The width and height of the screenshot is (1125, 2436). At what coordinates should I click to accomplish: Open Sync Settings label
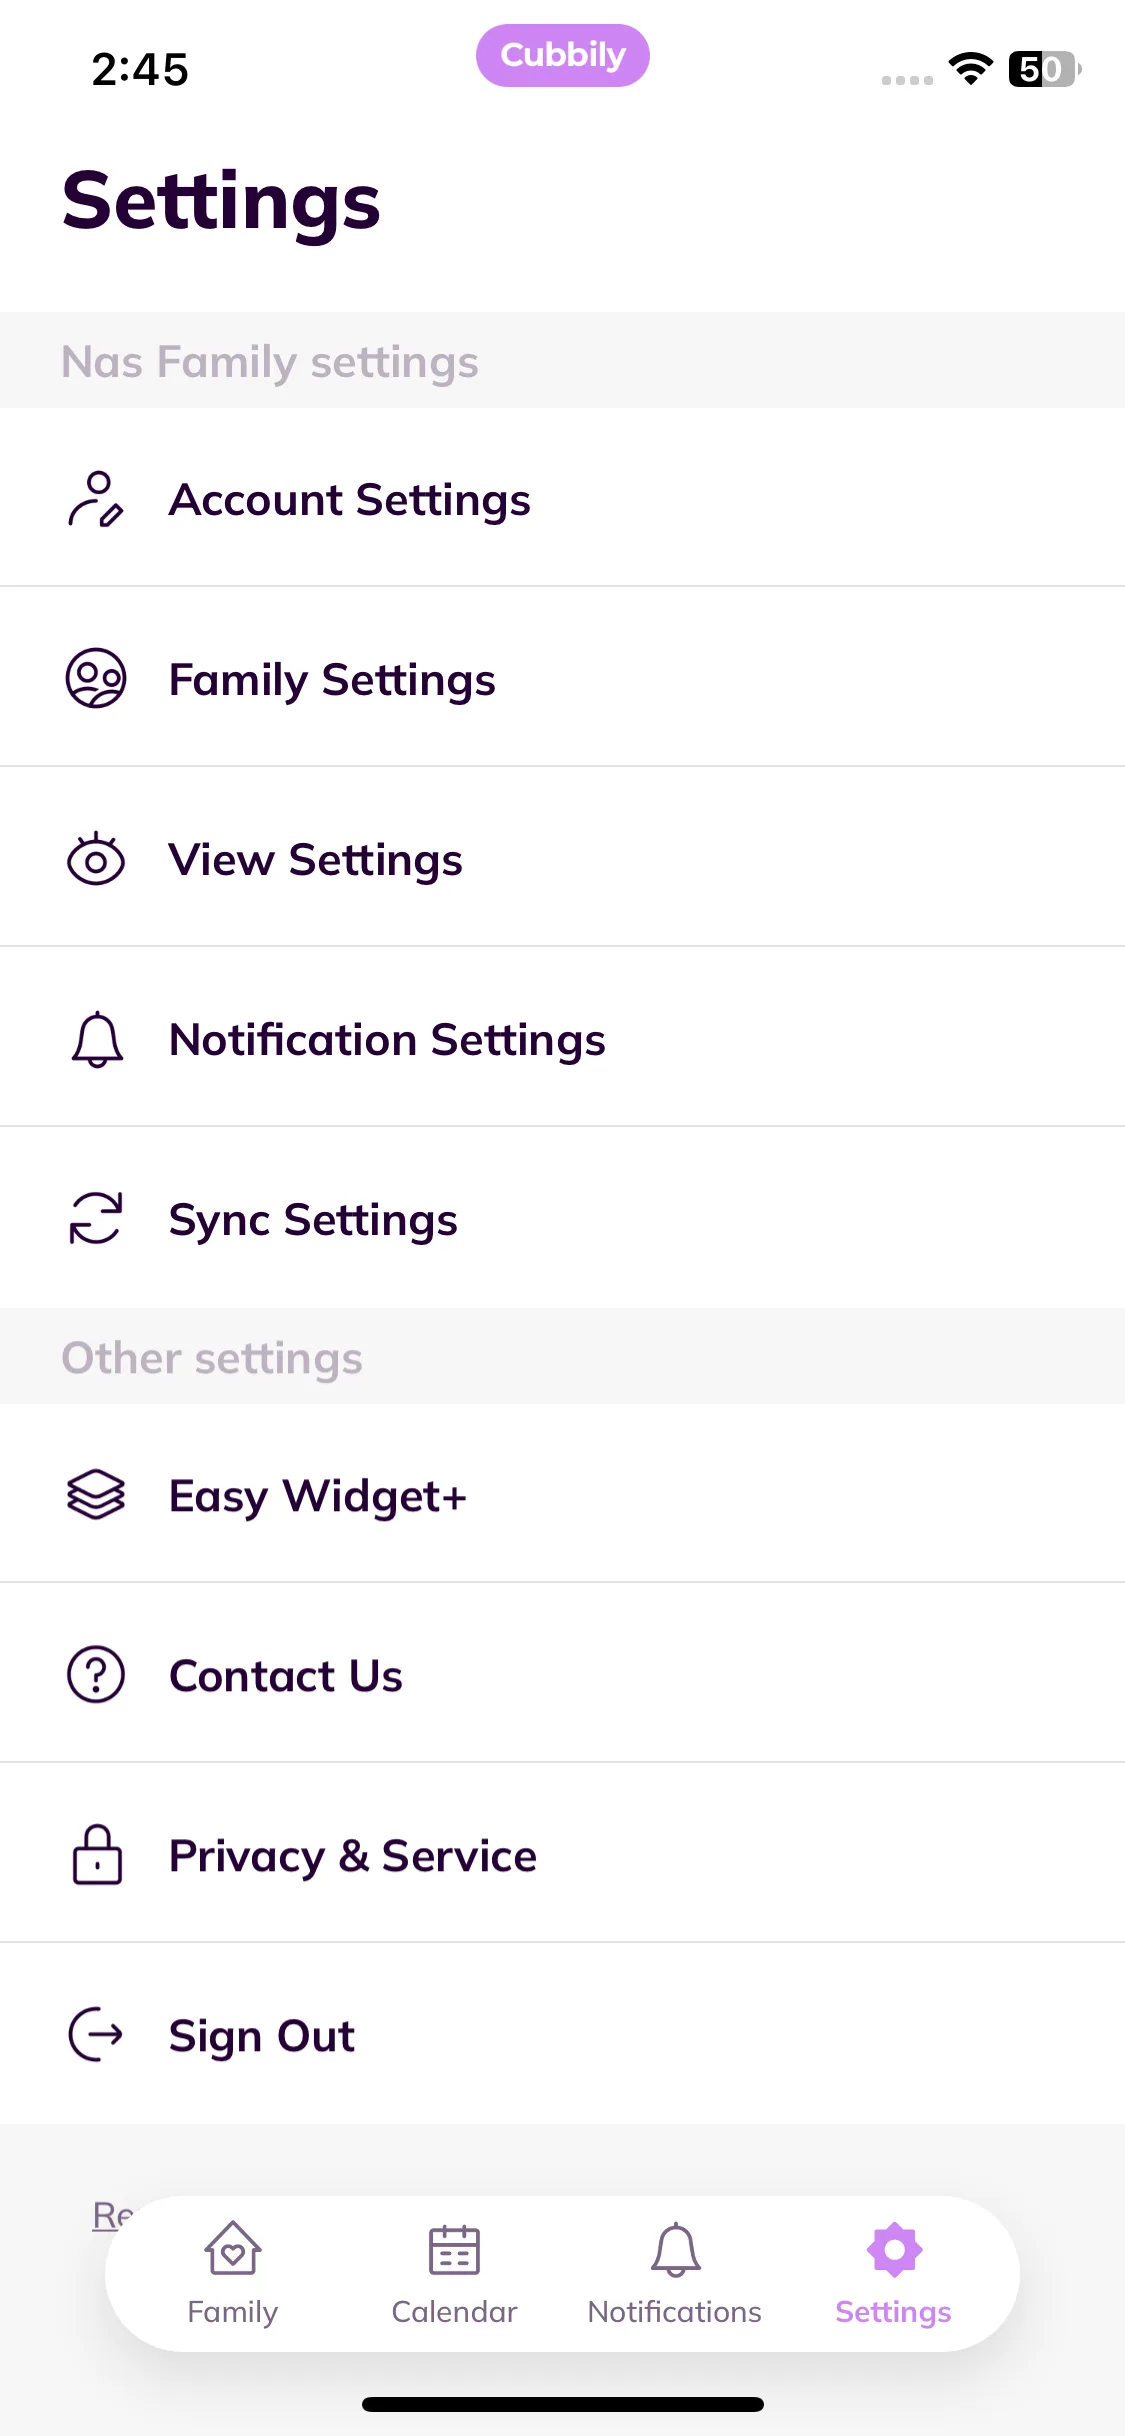[313, 1219]
